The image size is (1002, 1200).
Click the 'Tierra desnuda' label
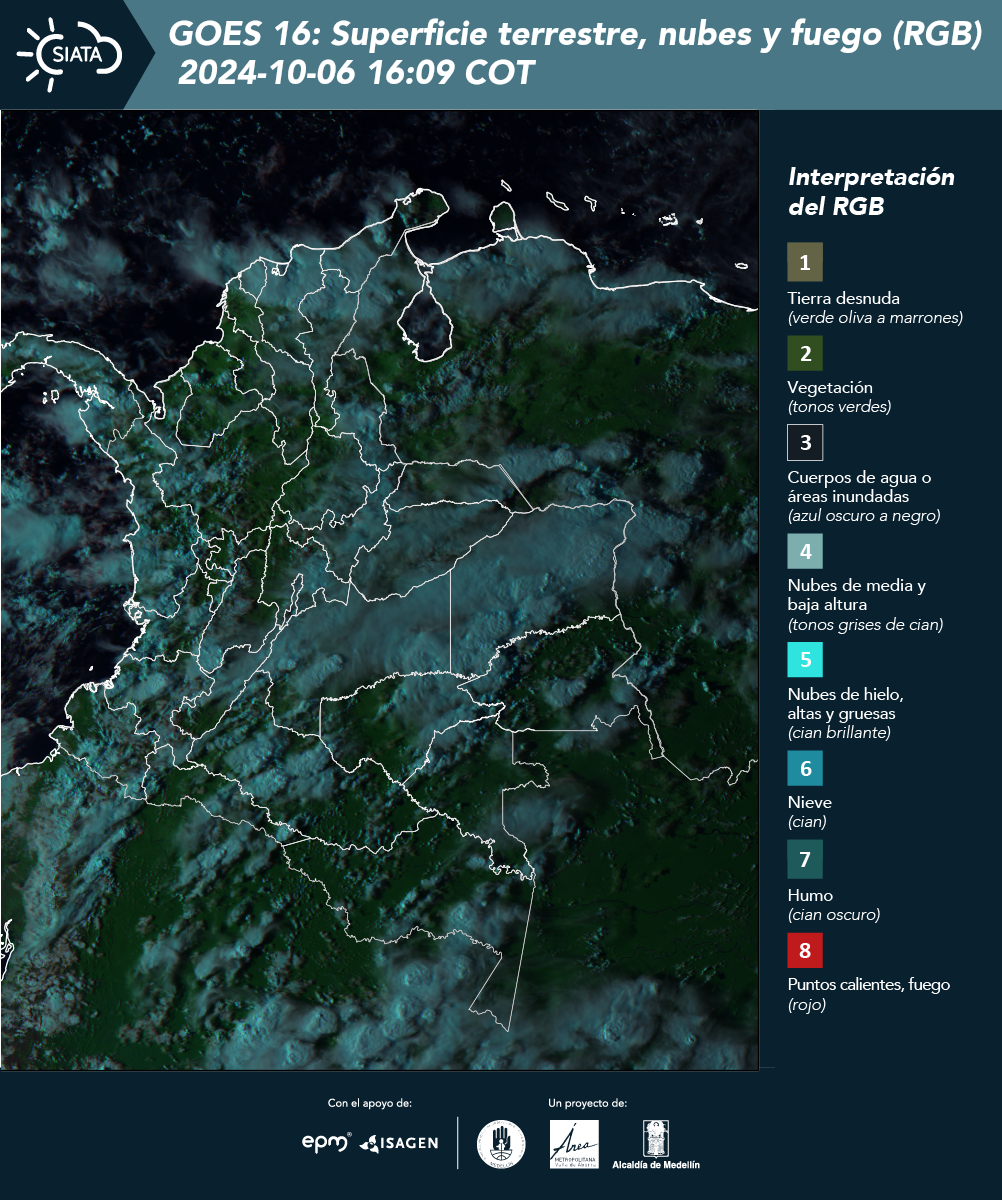tap(843, 298)
